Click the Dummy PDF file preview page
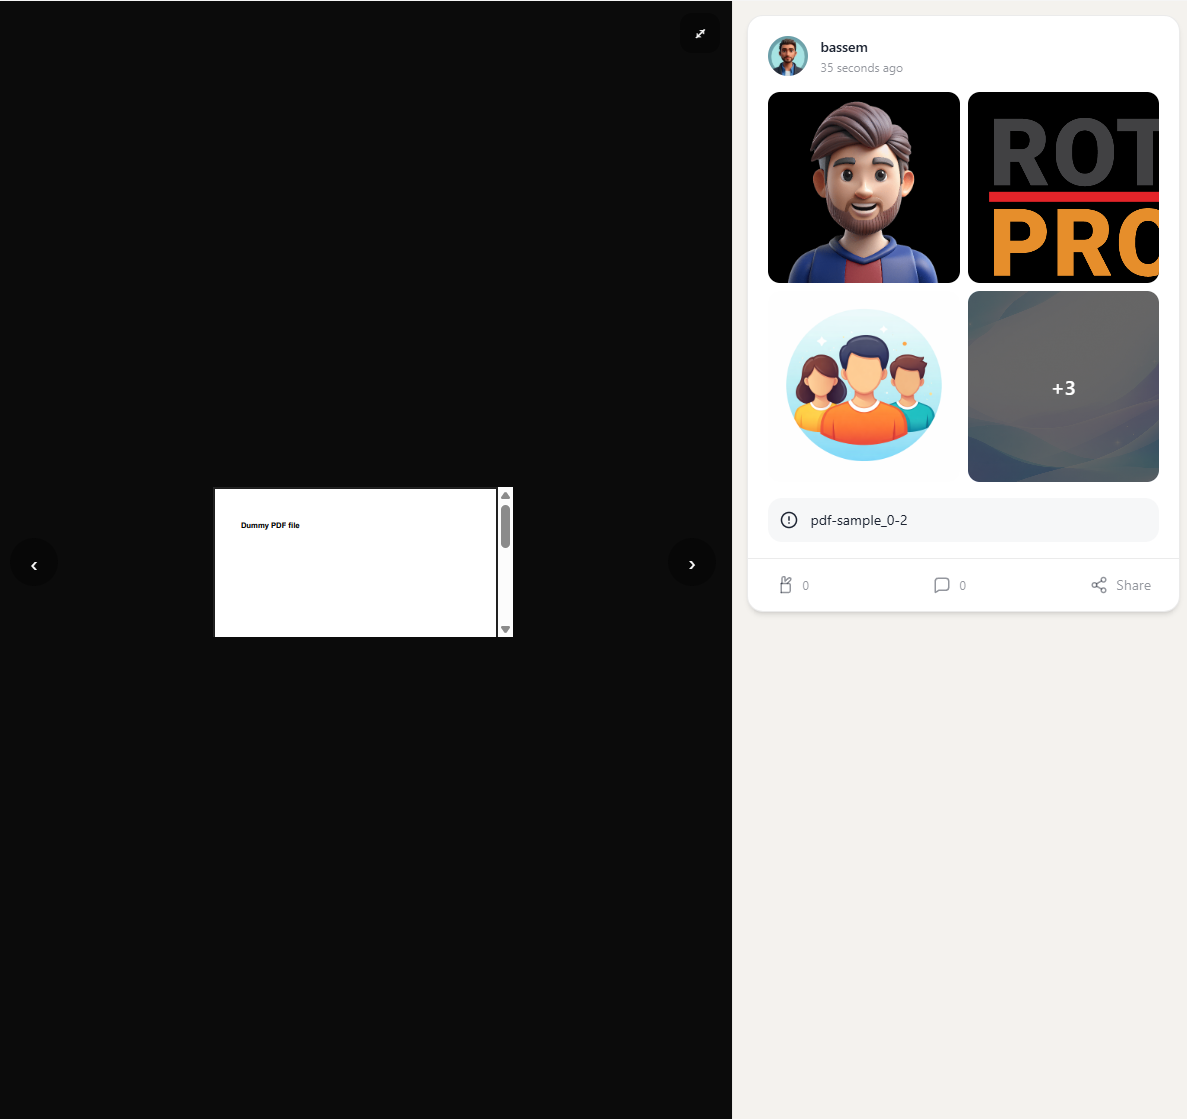The height and width of the screenshot is (1119, 1187). pyautogui.click(x=355, y=562)
